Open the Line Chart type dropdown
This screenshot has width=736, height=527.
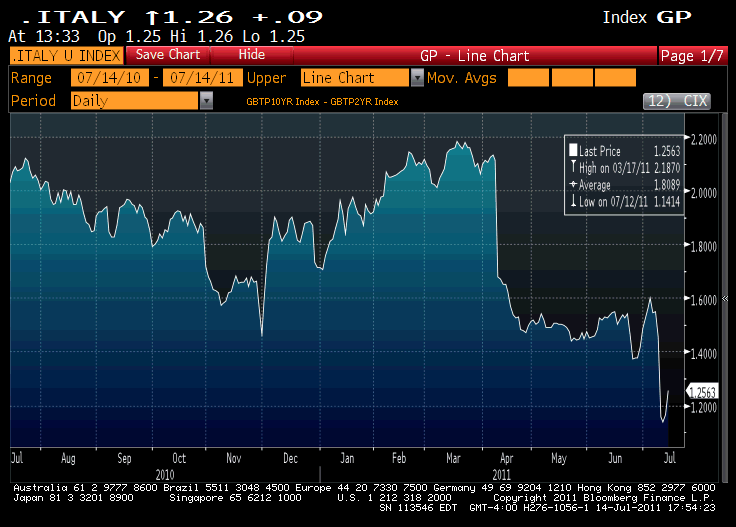[x=355, y=77]
